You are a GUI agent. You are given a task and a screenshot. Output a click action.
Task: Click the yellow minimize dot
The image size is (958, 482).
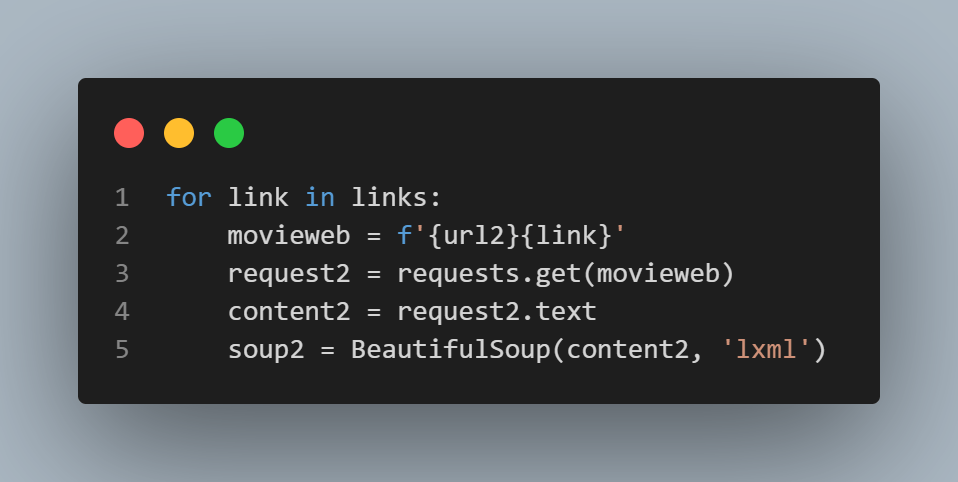(179, 133)
